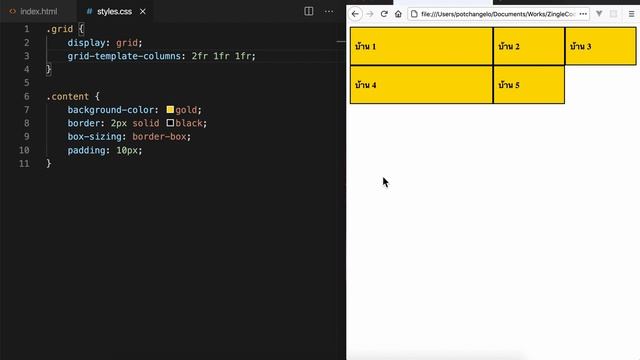Click the Pocket icon in the browser toolbar
The image size is (640, 360).
point(599,13)
